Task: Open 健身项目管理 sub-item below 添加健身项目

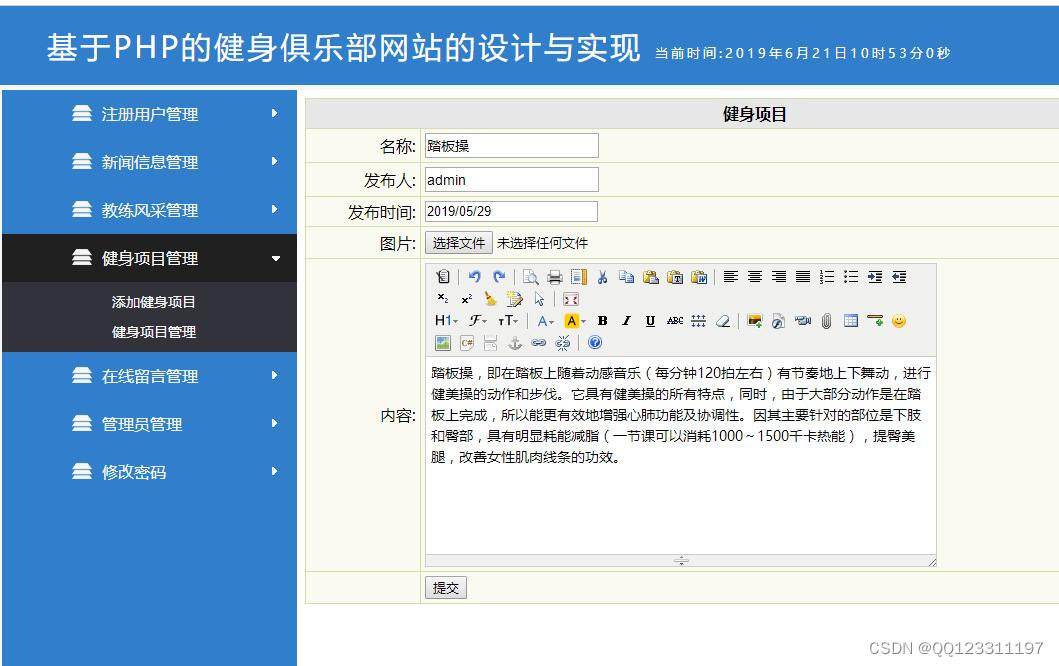Action: pyautogui.click(x=154, y=332)
